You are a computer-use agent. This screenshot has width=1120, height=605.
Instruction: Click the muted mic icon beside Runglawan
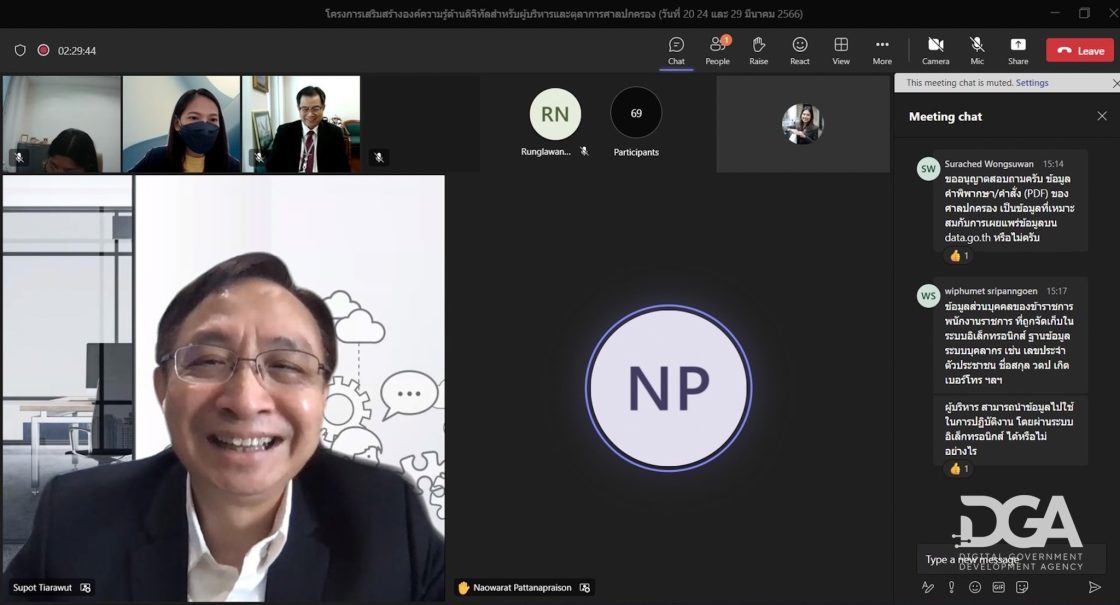pos(584,151)
